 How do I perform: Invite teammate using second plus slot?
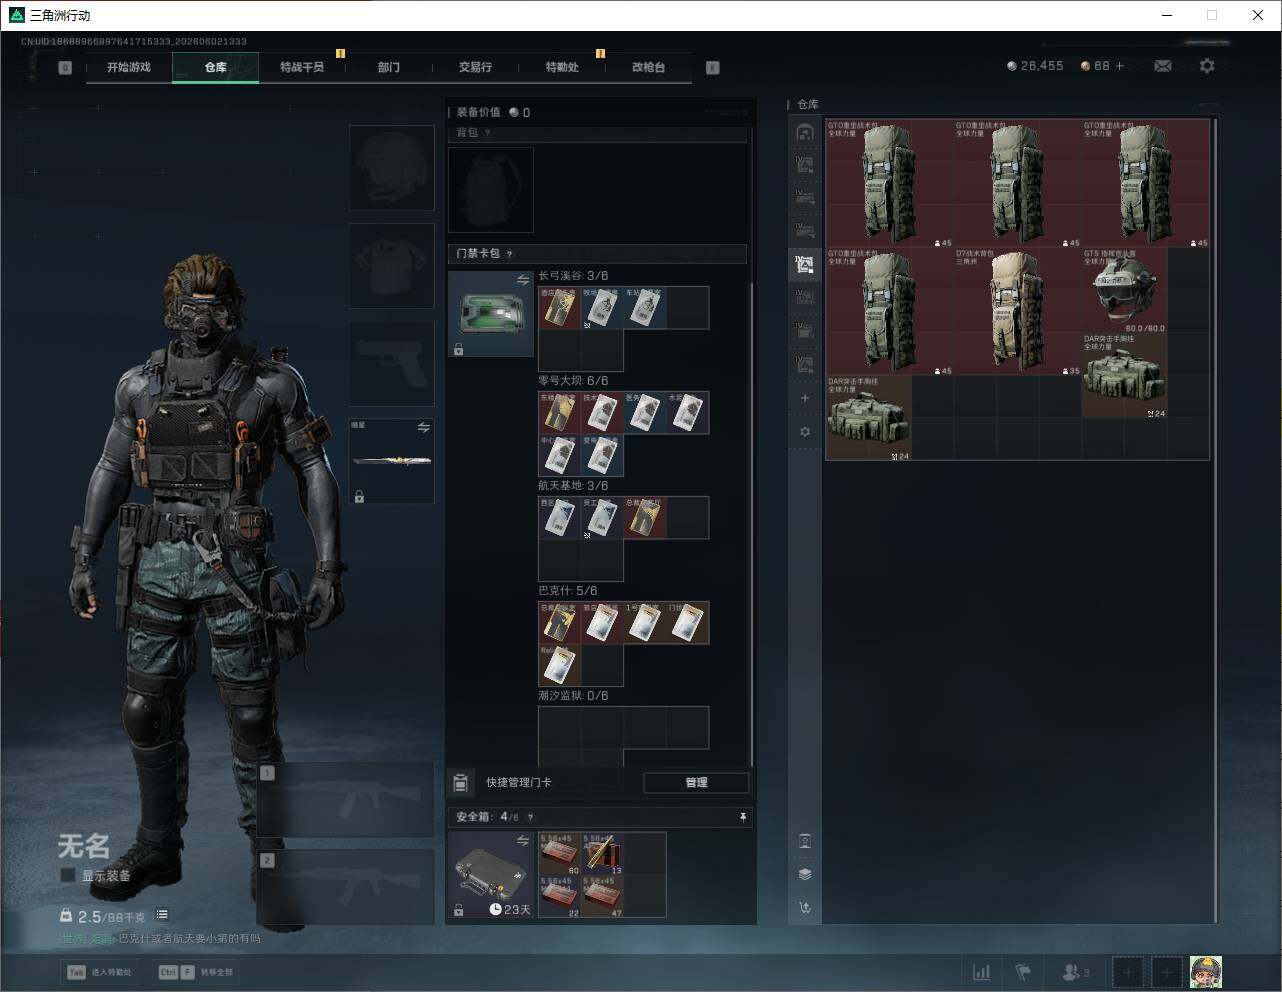click(1166, 972)
